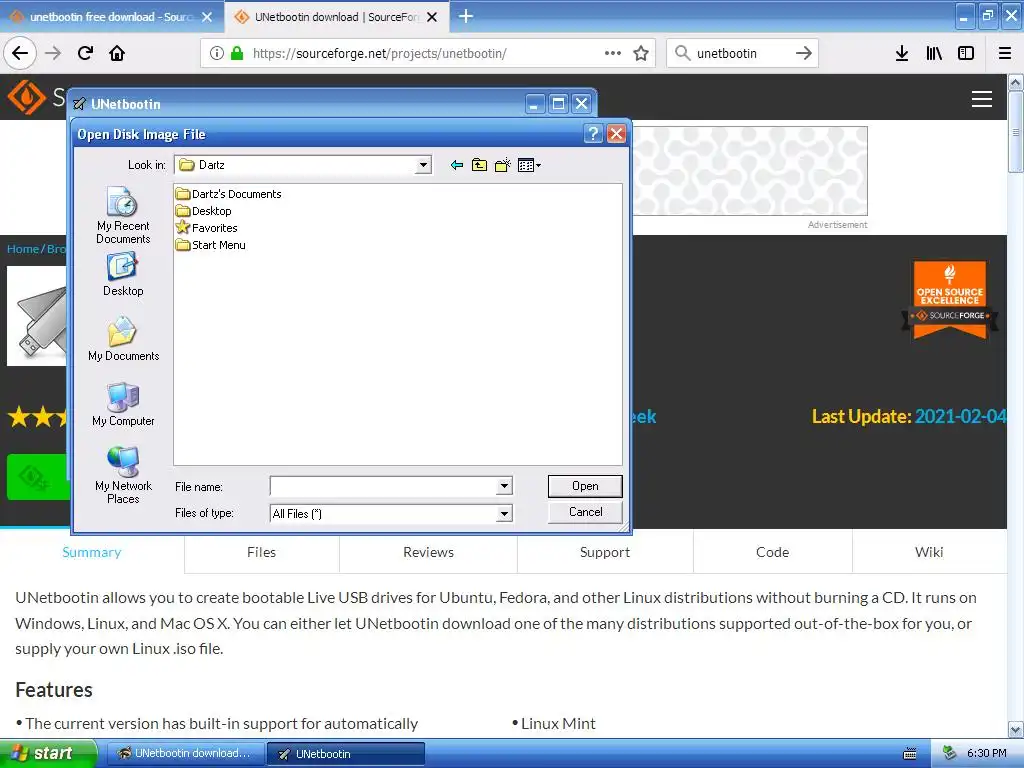Open the Reviews tab
The width and height of the screenshot is (1024, 768).
pyautogui.click(x=428, y=552)
